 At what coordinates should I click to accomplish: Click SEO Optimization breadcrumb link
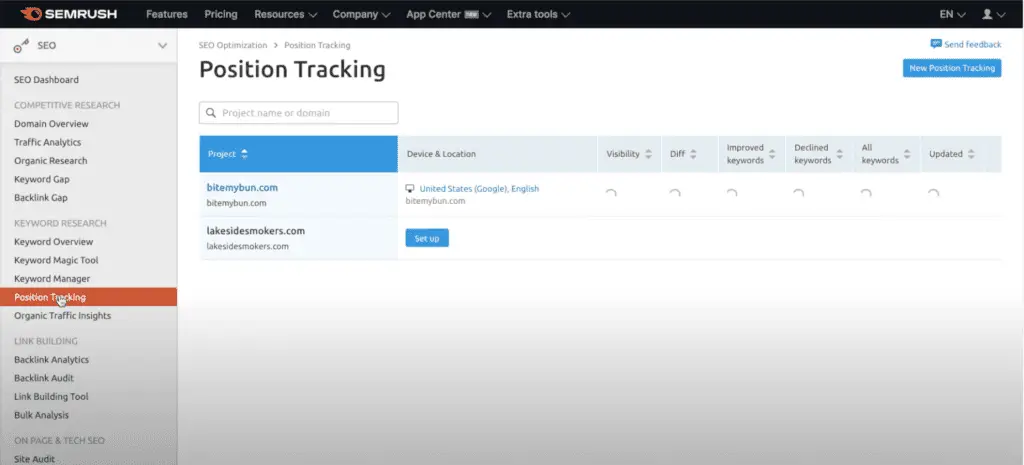(233, 45)
